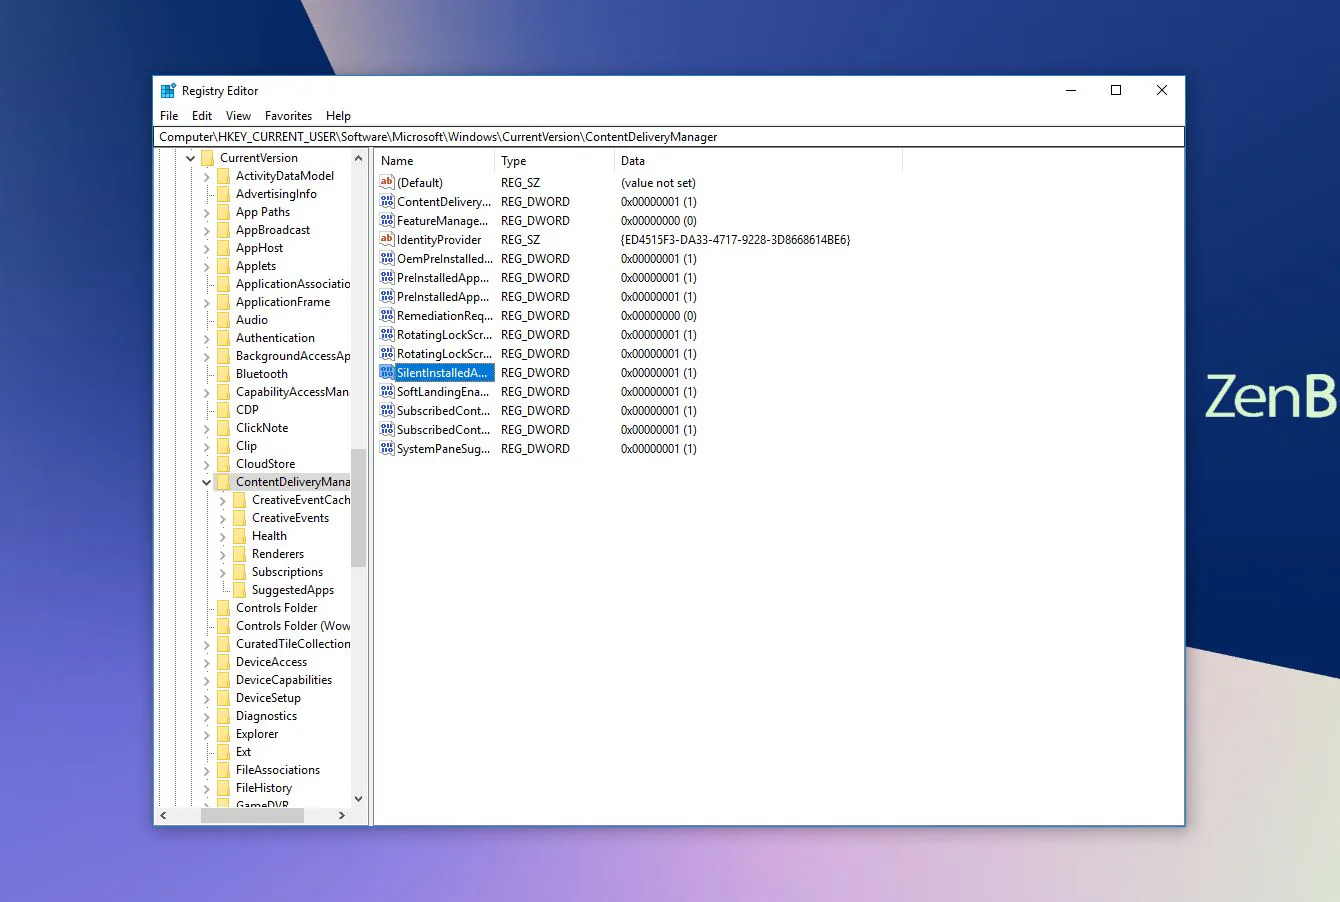Click the Data column header
This screenshot has height=902, width=1340.
759,161
